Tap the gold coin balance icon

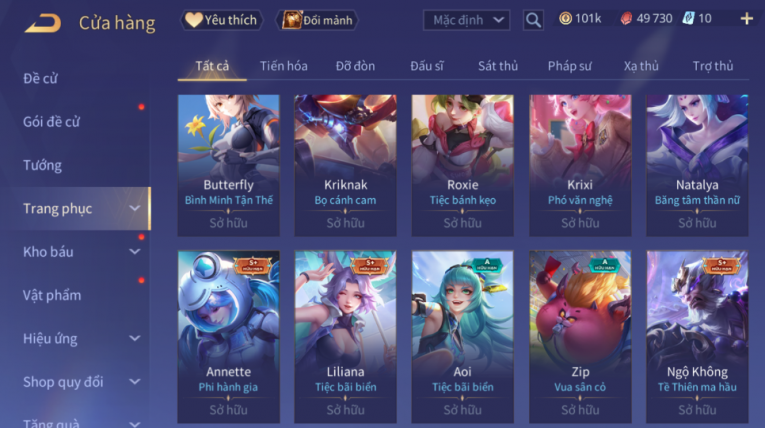pos(565,19)
